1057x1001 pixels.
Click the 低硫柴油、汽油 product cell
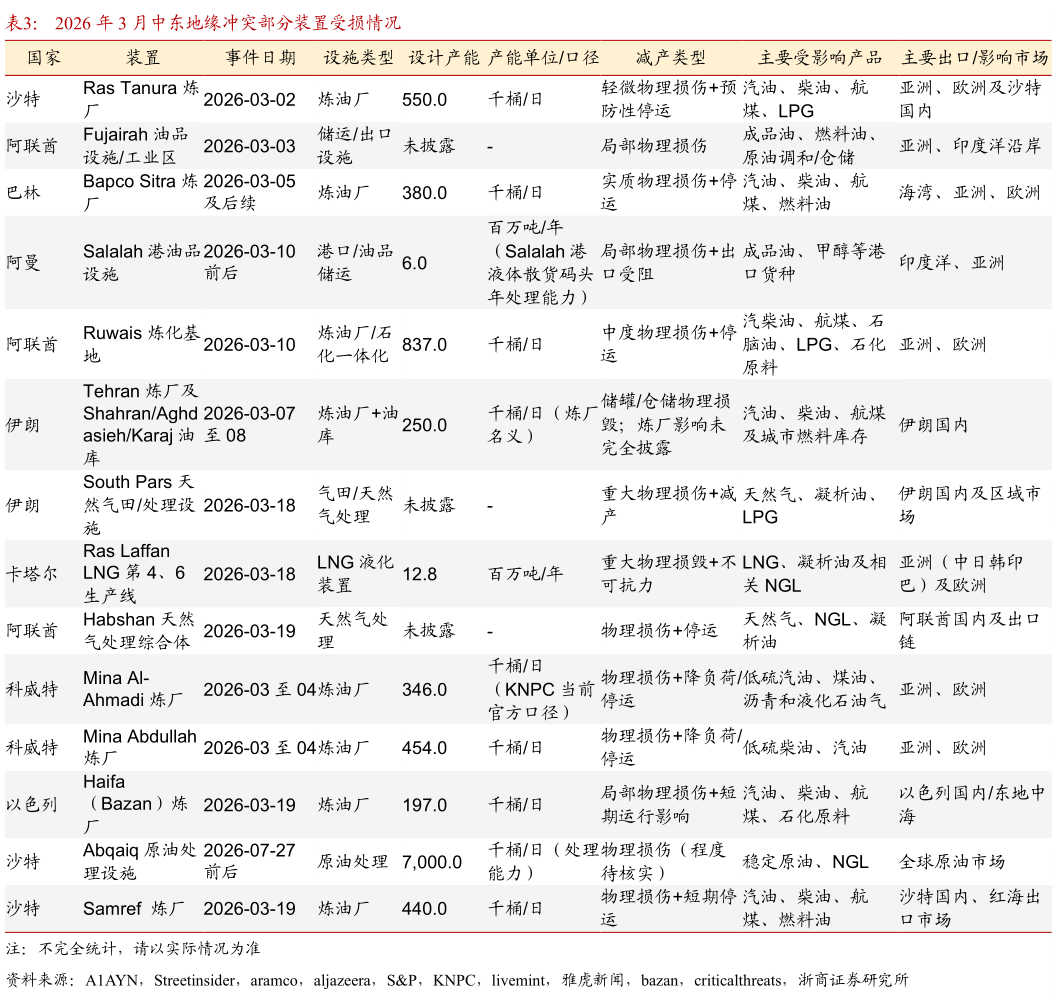(805, 748)
